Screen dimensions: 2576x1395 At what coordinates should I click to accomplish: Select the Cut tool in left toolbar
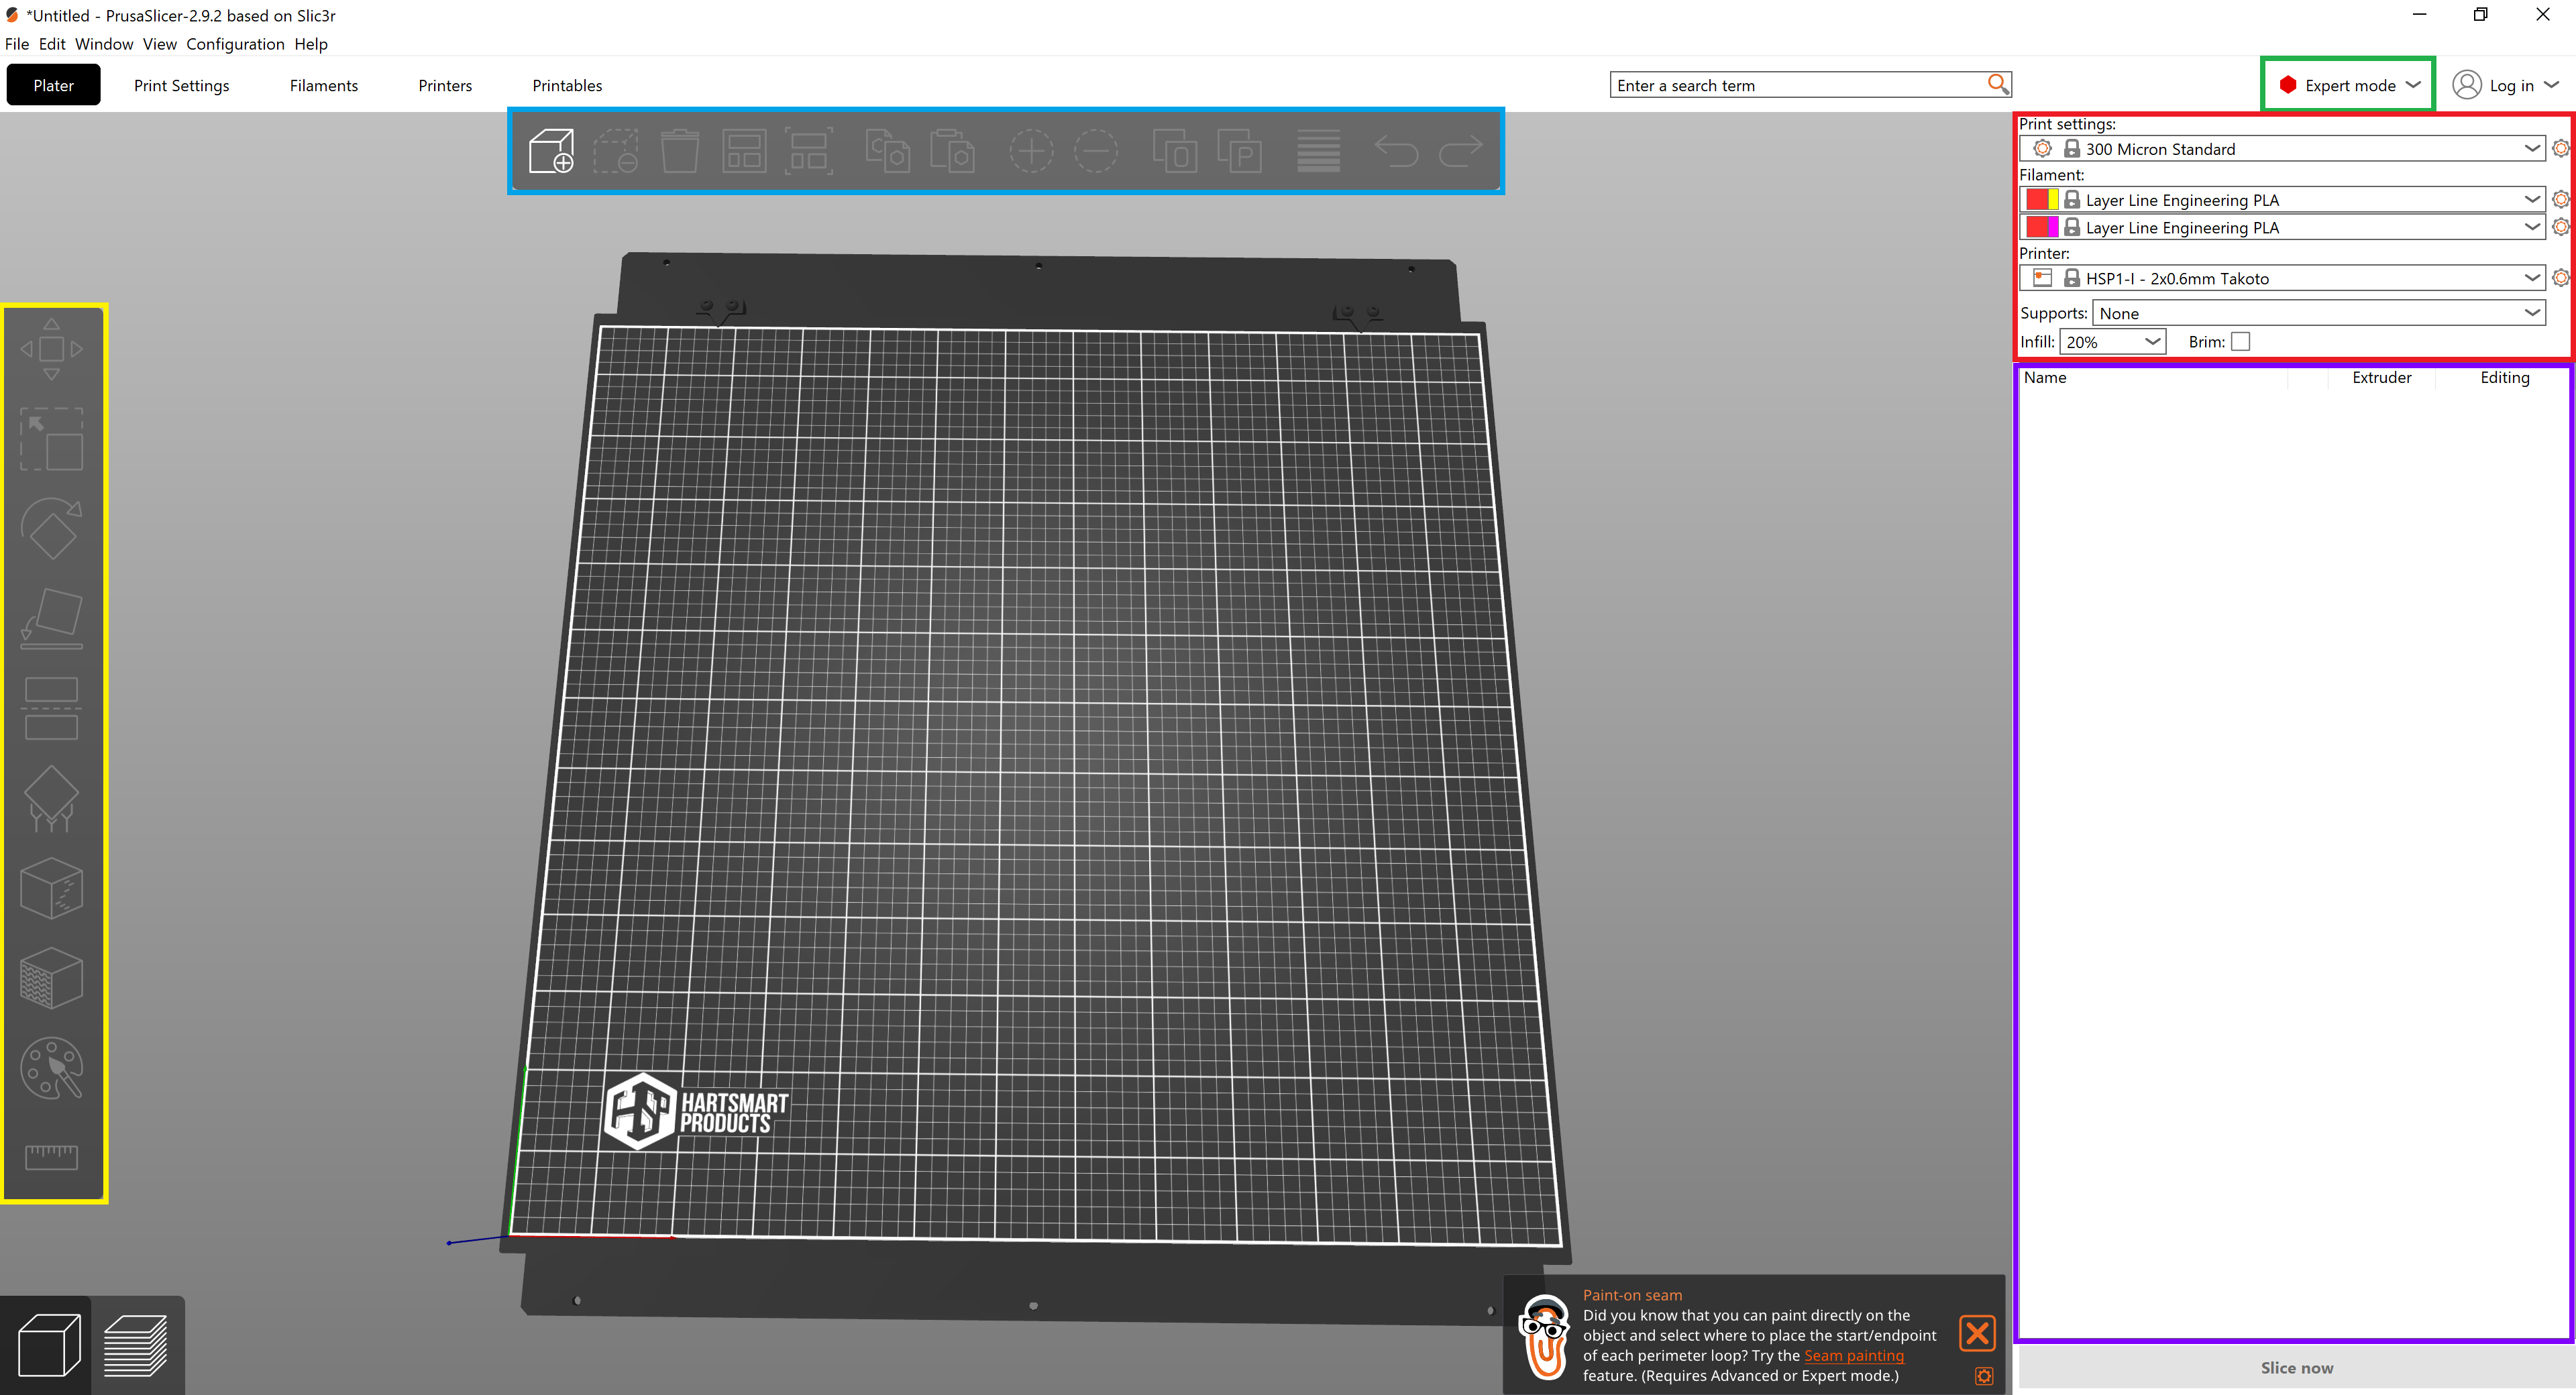[x=52, y=708]
